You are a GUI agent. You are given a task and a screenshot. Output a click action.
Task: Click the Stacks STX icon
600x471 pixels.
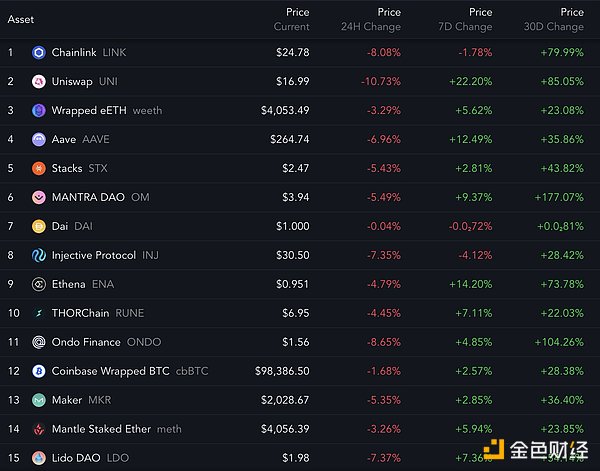pos(39,168)
